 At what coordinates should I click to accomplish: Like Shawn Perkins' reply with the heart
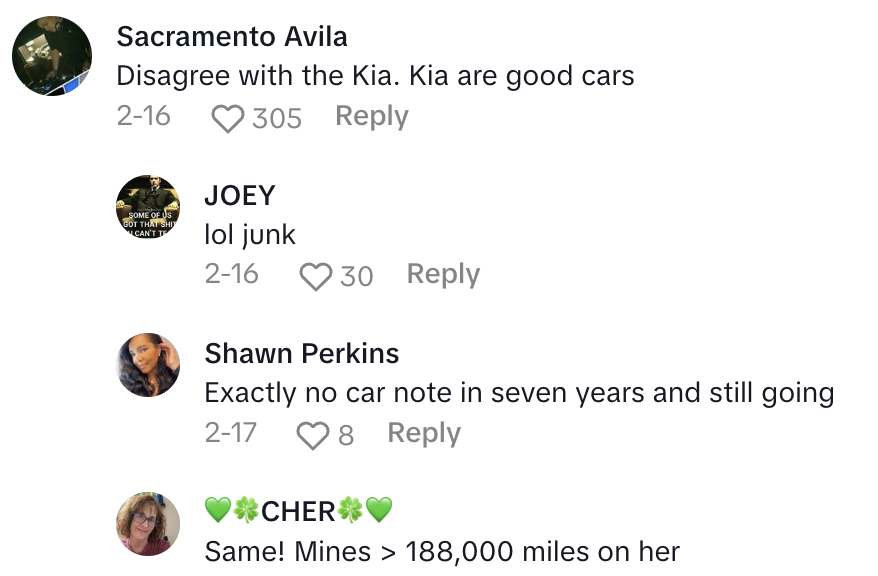click(x=313, y=435)
